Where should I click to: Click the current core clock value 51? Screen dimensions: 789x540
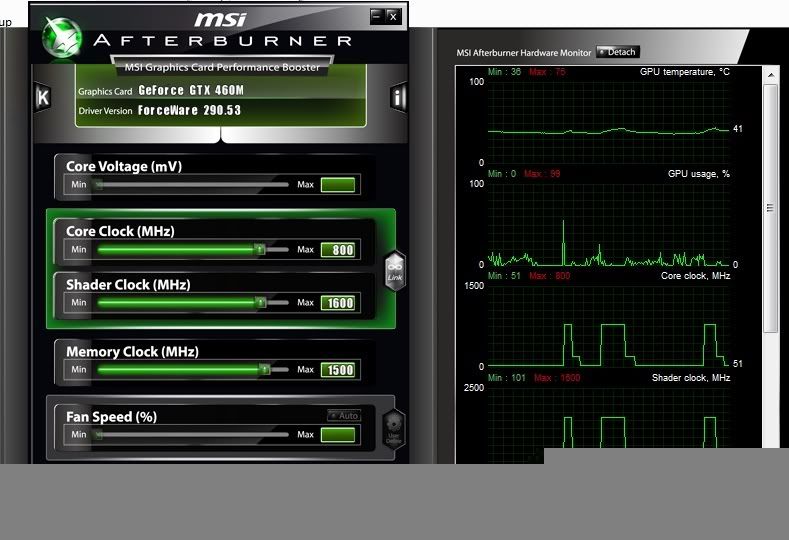tap(738, 363)
